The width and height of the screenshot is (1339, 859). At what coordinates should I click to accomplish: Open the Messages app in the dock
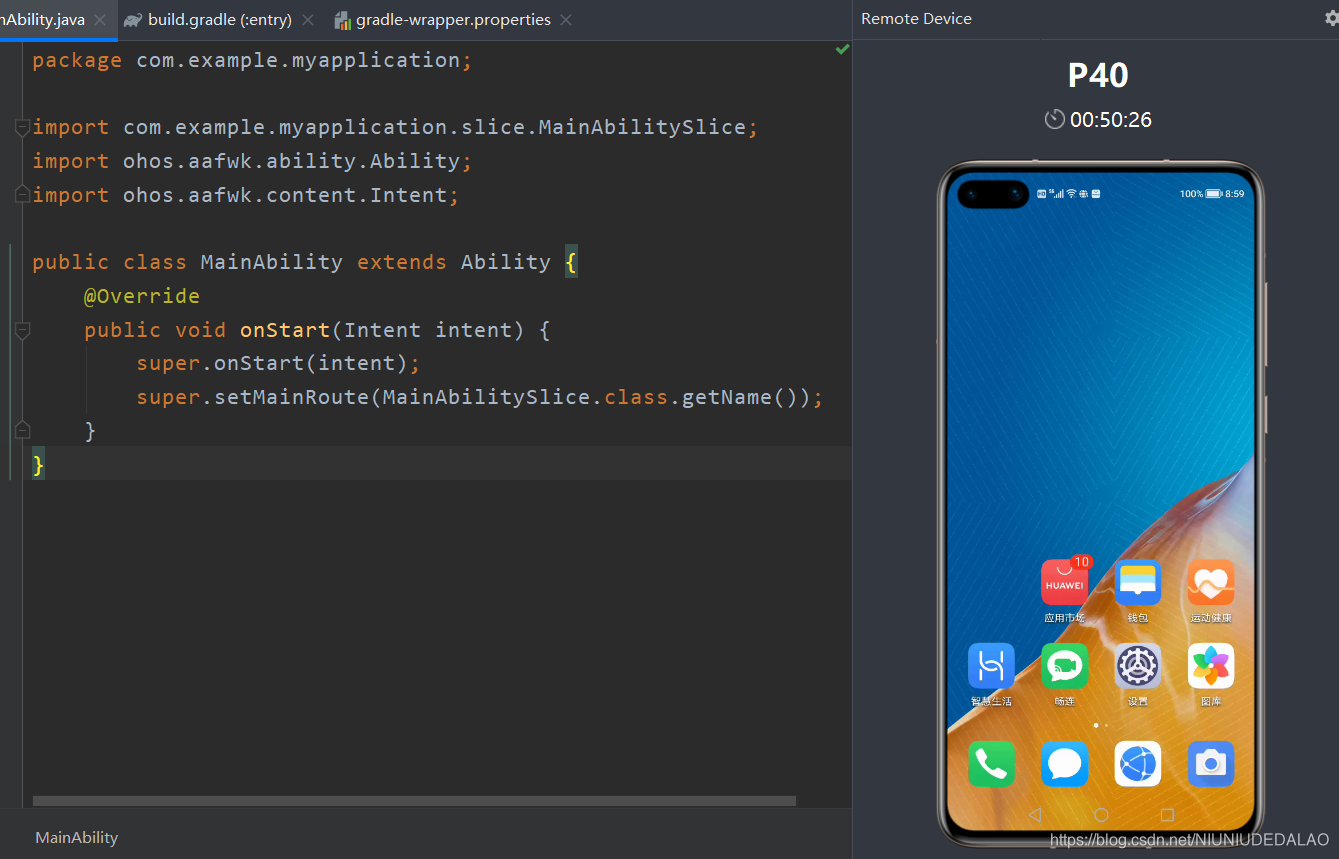pyautogui.click(x=1064, y=764)
